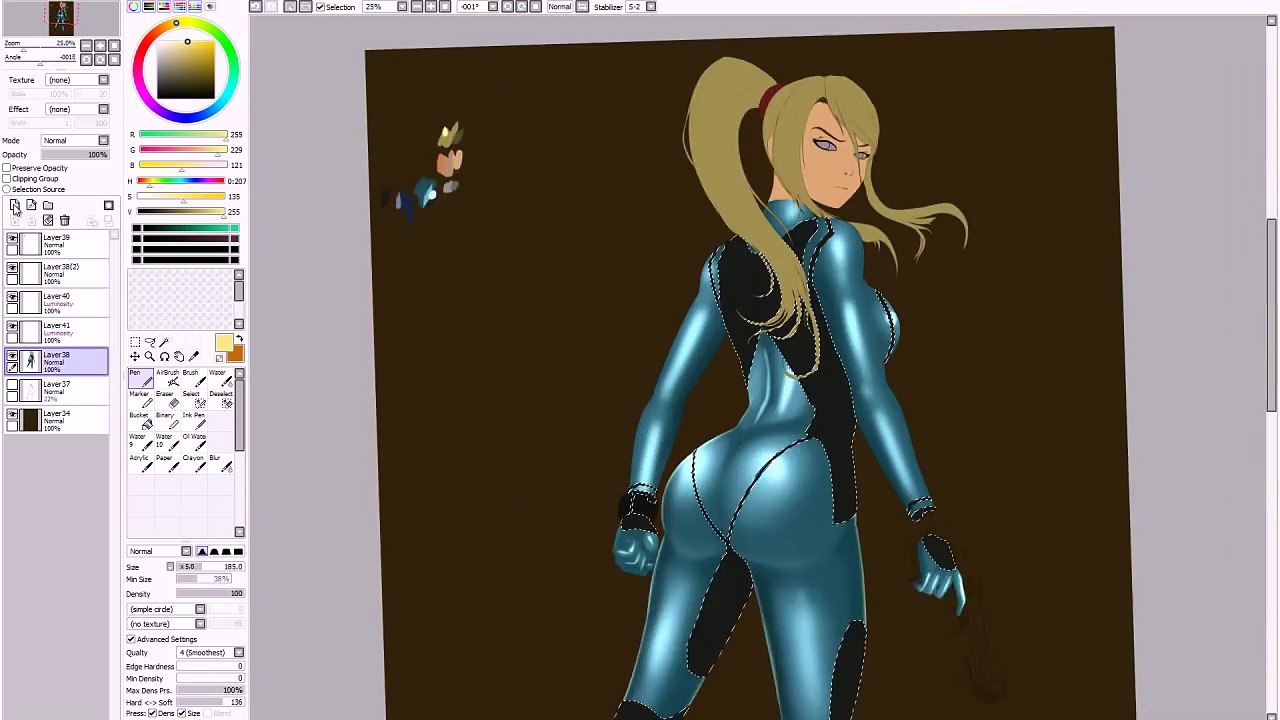Show Layer37 by clicking its visibility box
Image resolution: width=1280 pixels, height=720 pixels.
tap(12, 385)
